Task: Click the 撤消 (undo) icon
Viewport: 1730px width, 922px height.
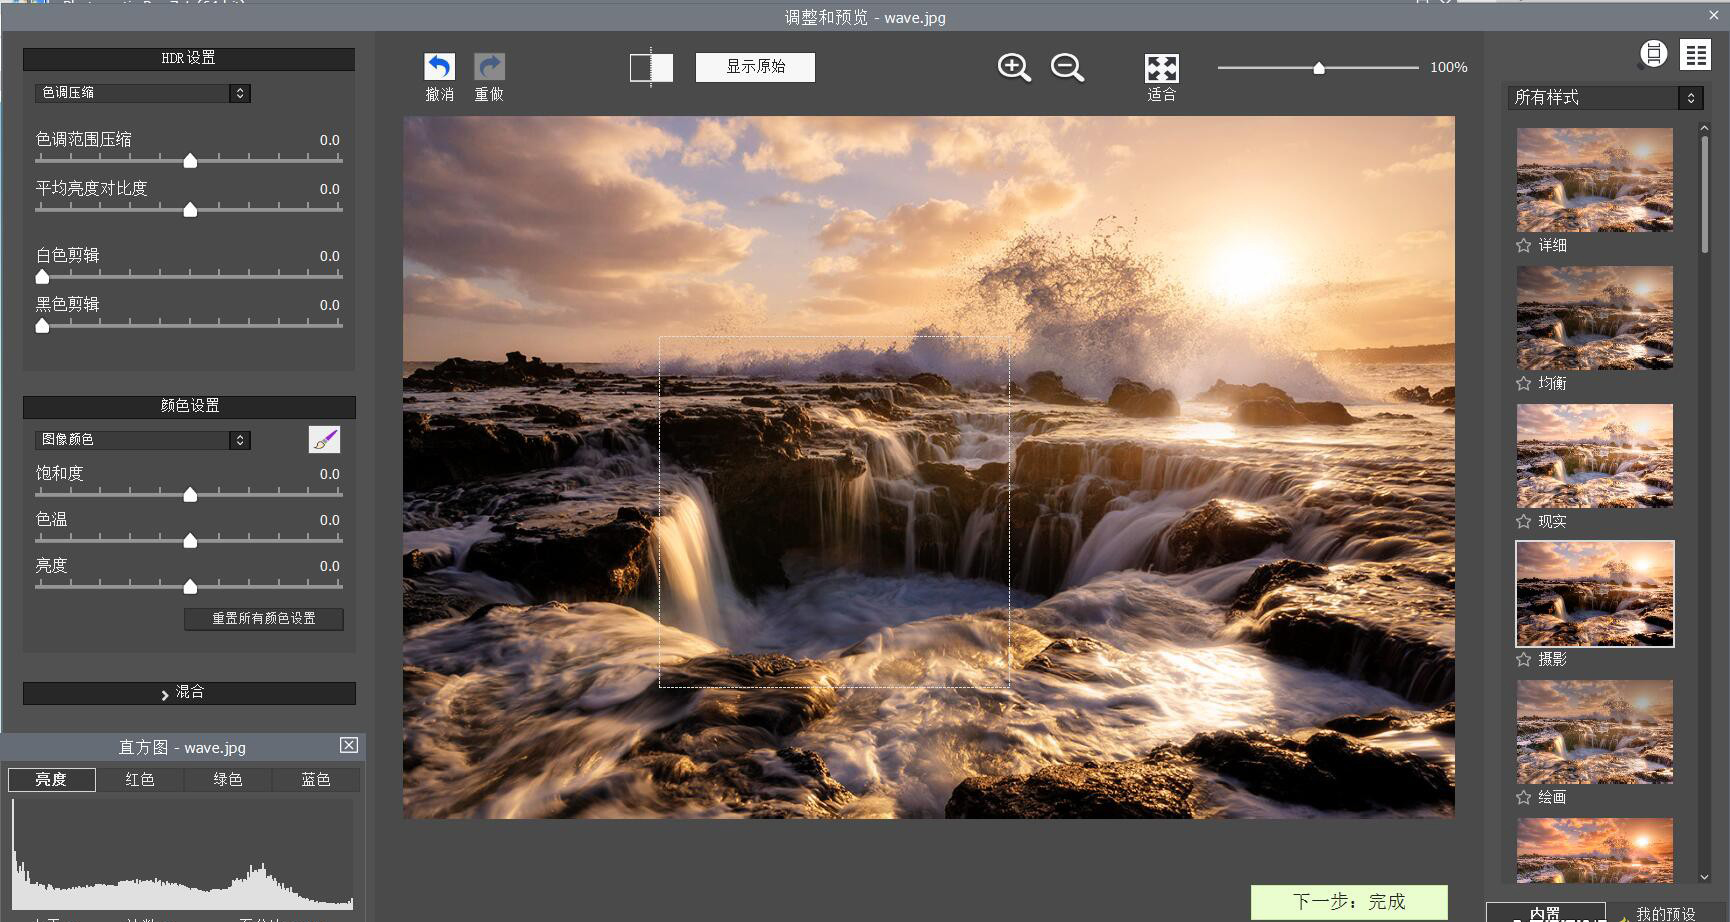Action: point(439,65)
